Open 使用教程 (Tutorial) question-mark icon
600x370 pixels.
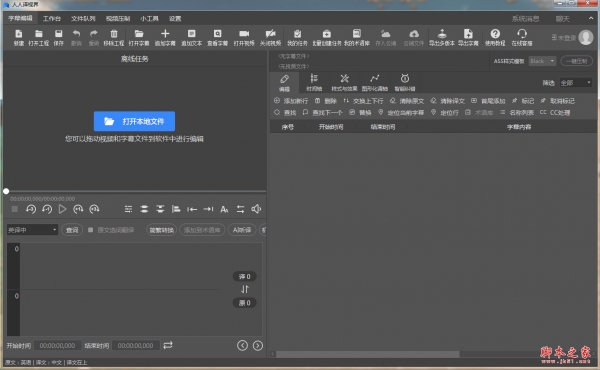tap(495, 34)
